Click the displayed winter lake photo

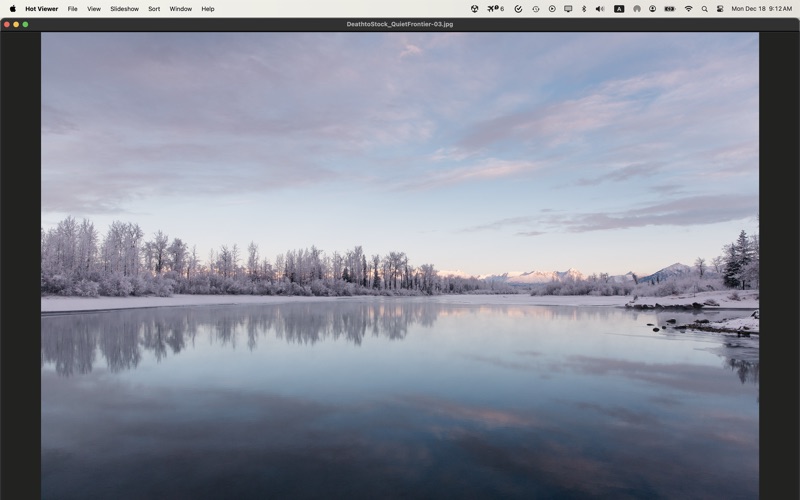400,266
